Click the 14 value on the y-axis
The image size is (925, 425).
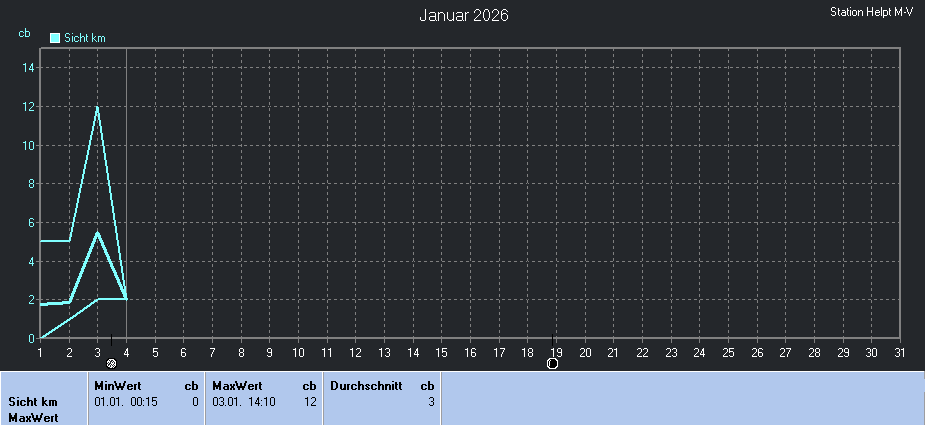pos(29,68)
